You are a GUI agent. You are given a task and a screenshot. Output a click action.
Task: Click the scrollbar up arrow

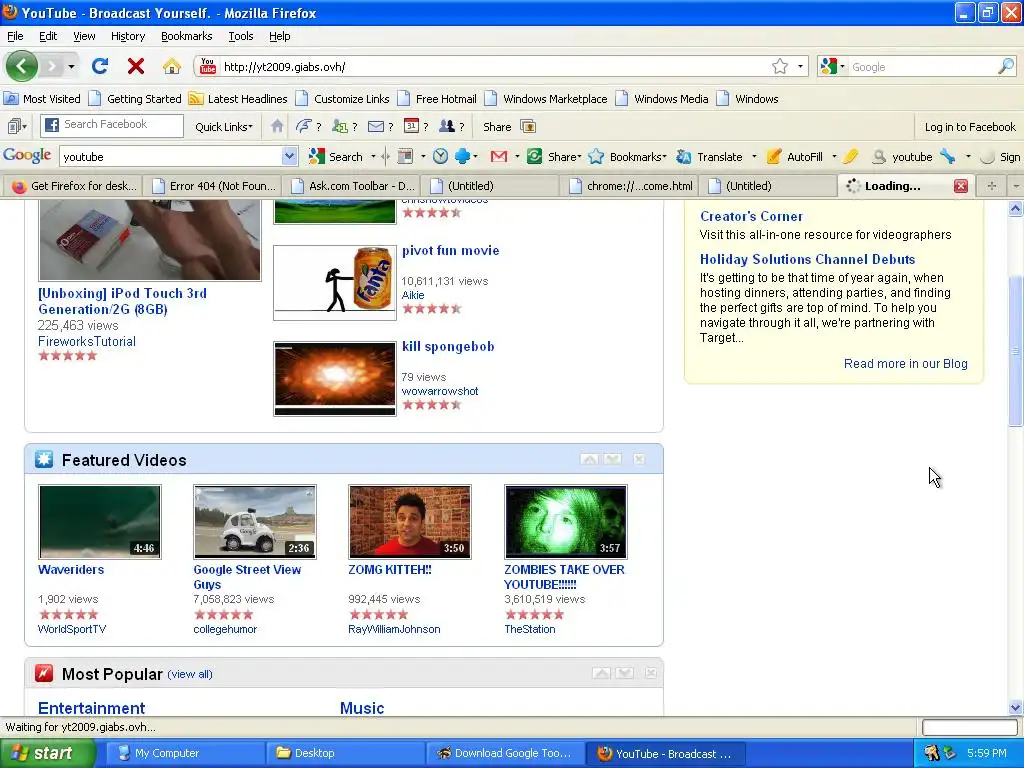point(1015,208)
